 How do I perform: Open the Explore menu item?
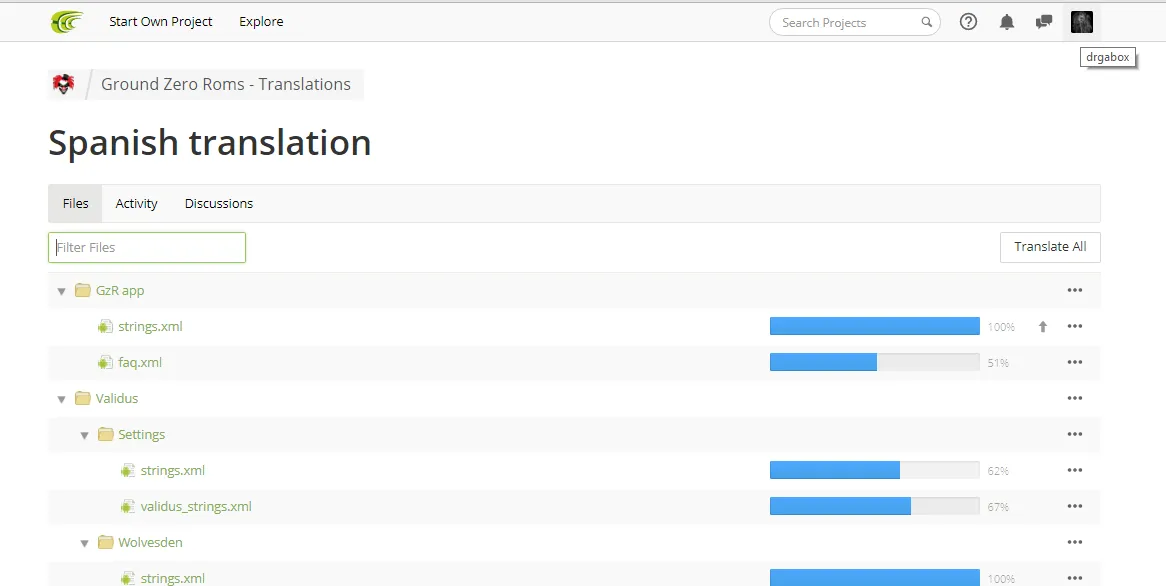tap(261, 22)
